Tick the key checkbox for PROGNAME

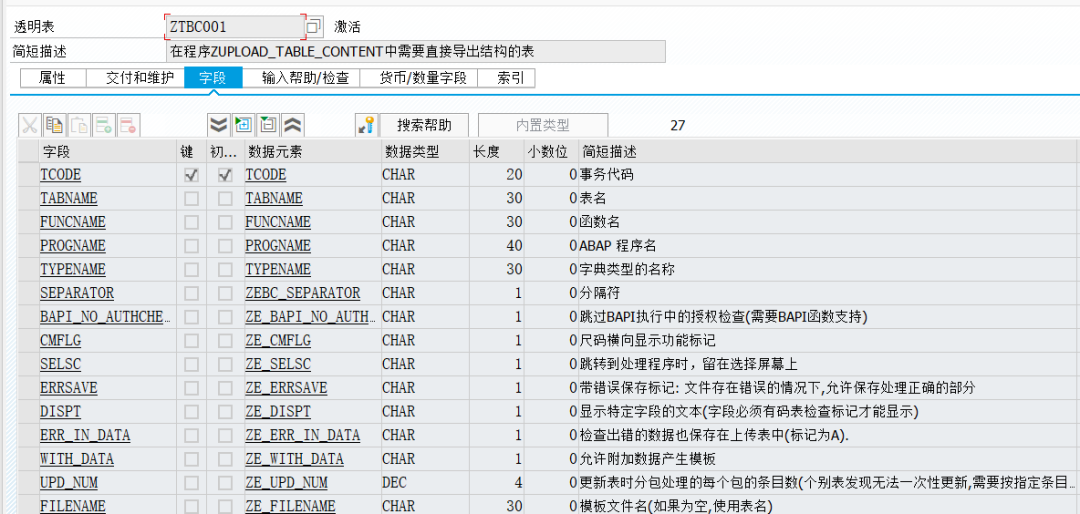pos(191,246)
